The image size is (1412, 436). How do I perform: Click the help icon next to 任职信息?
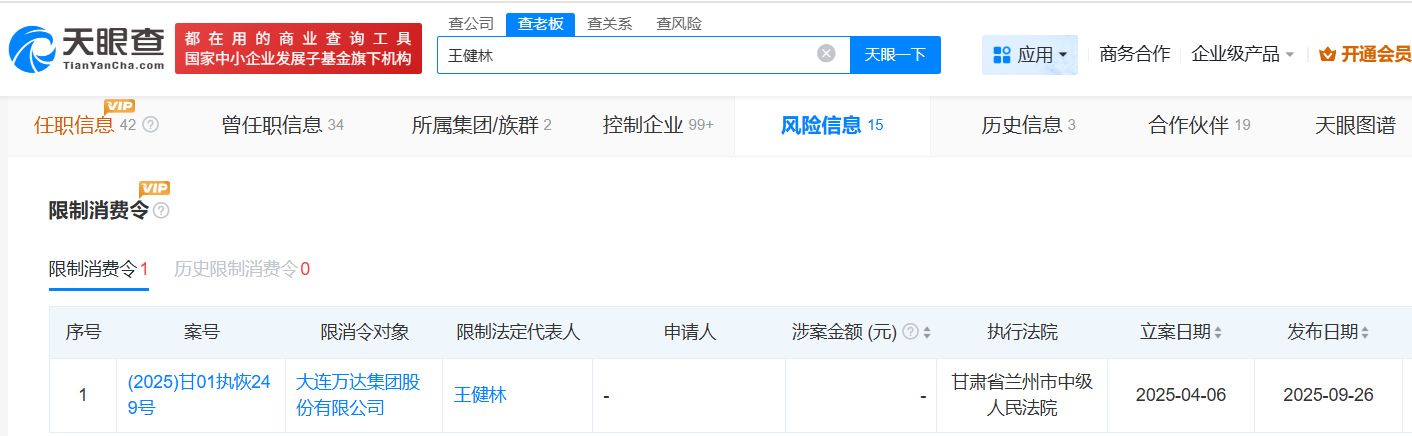pyautogui.click(x=151, y=125)
